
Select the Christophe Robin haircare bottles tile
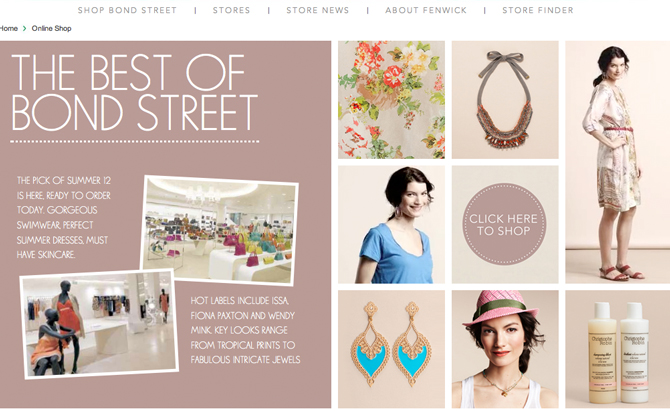click(x=617, y=349)
